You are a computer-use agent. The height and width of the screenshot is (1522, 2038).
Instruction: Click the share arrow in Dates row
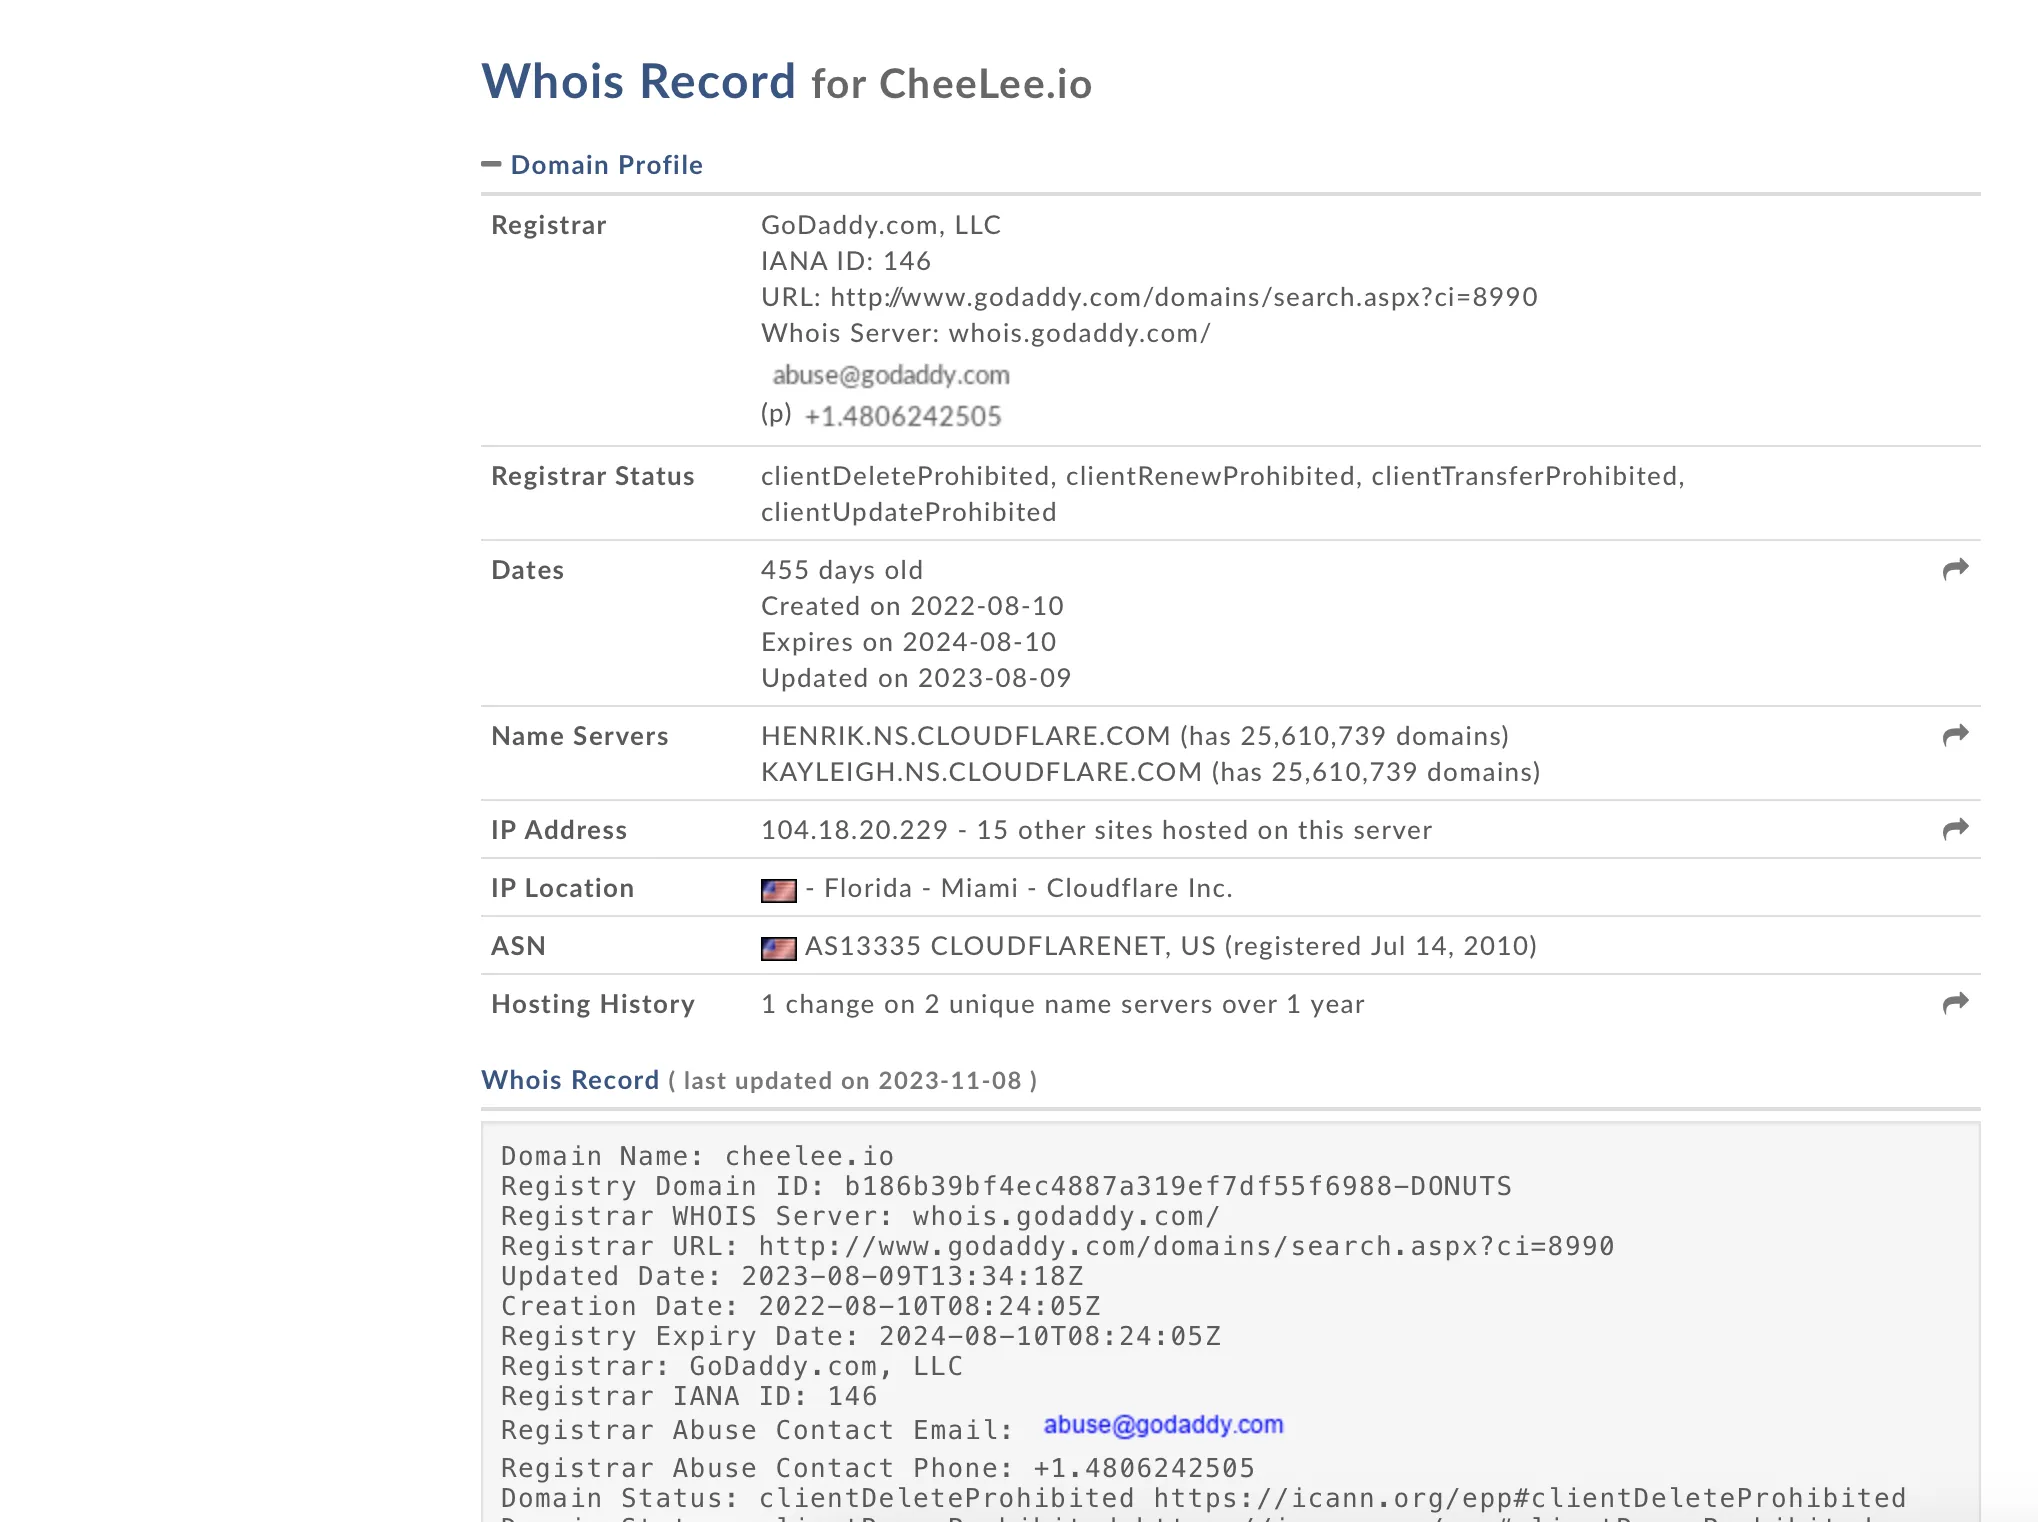[x=1955, y=569]
